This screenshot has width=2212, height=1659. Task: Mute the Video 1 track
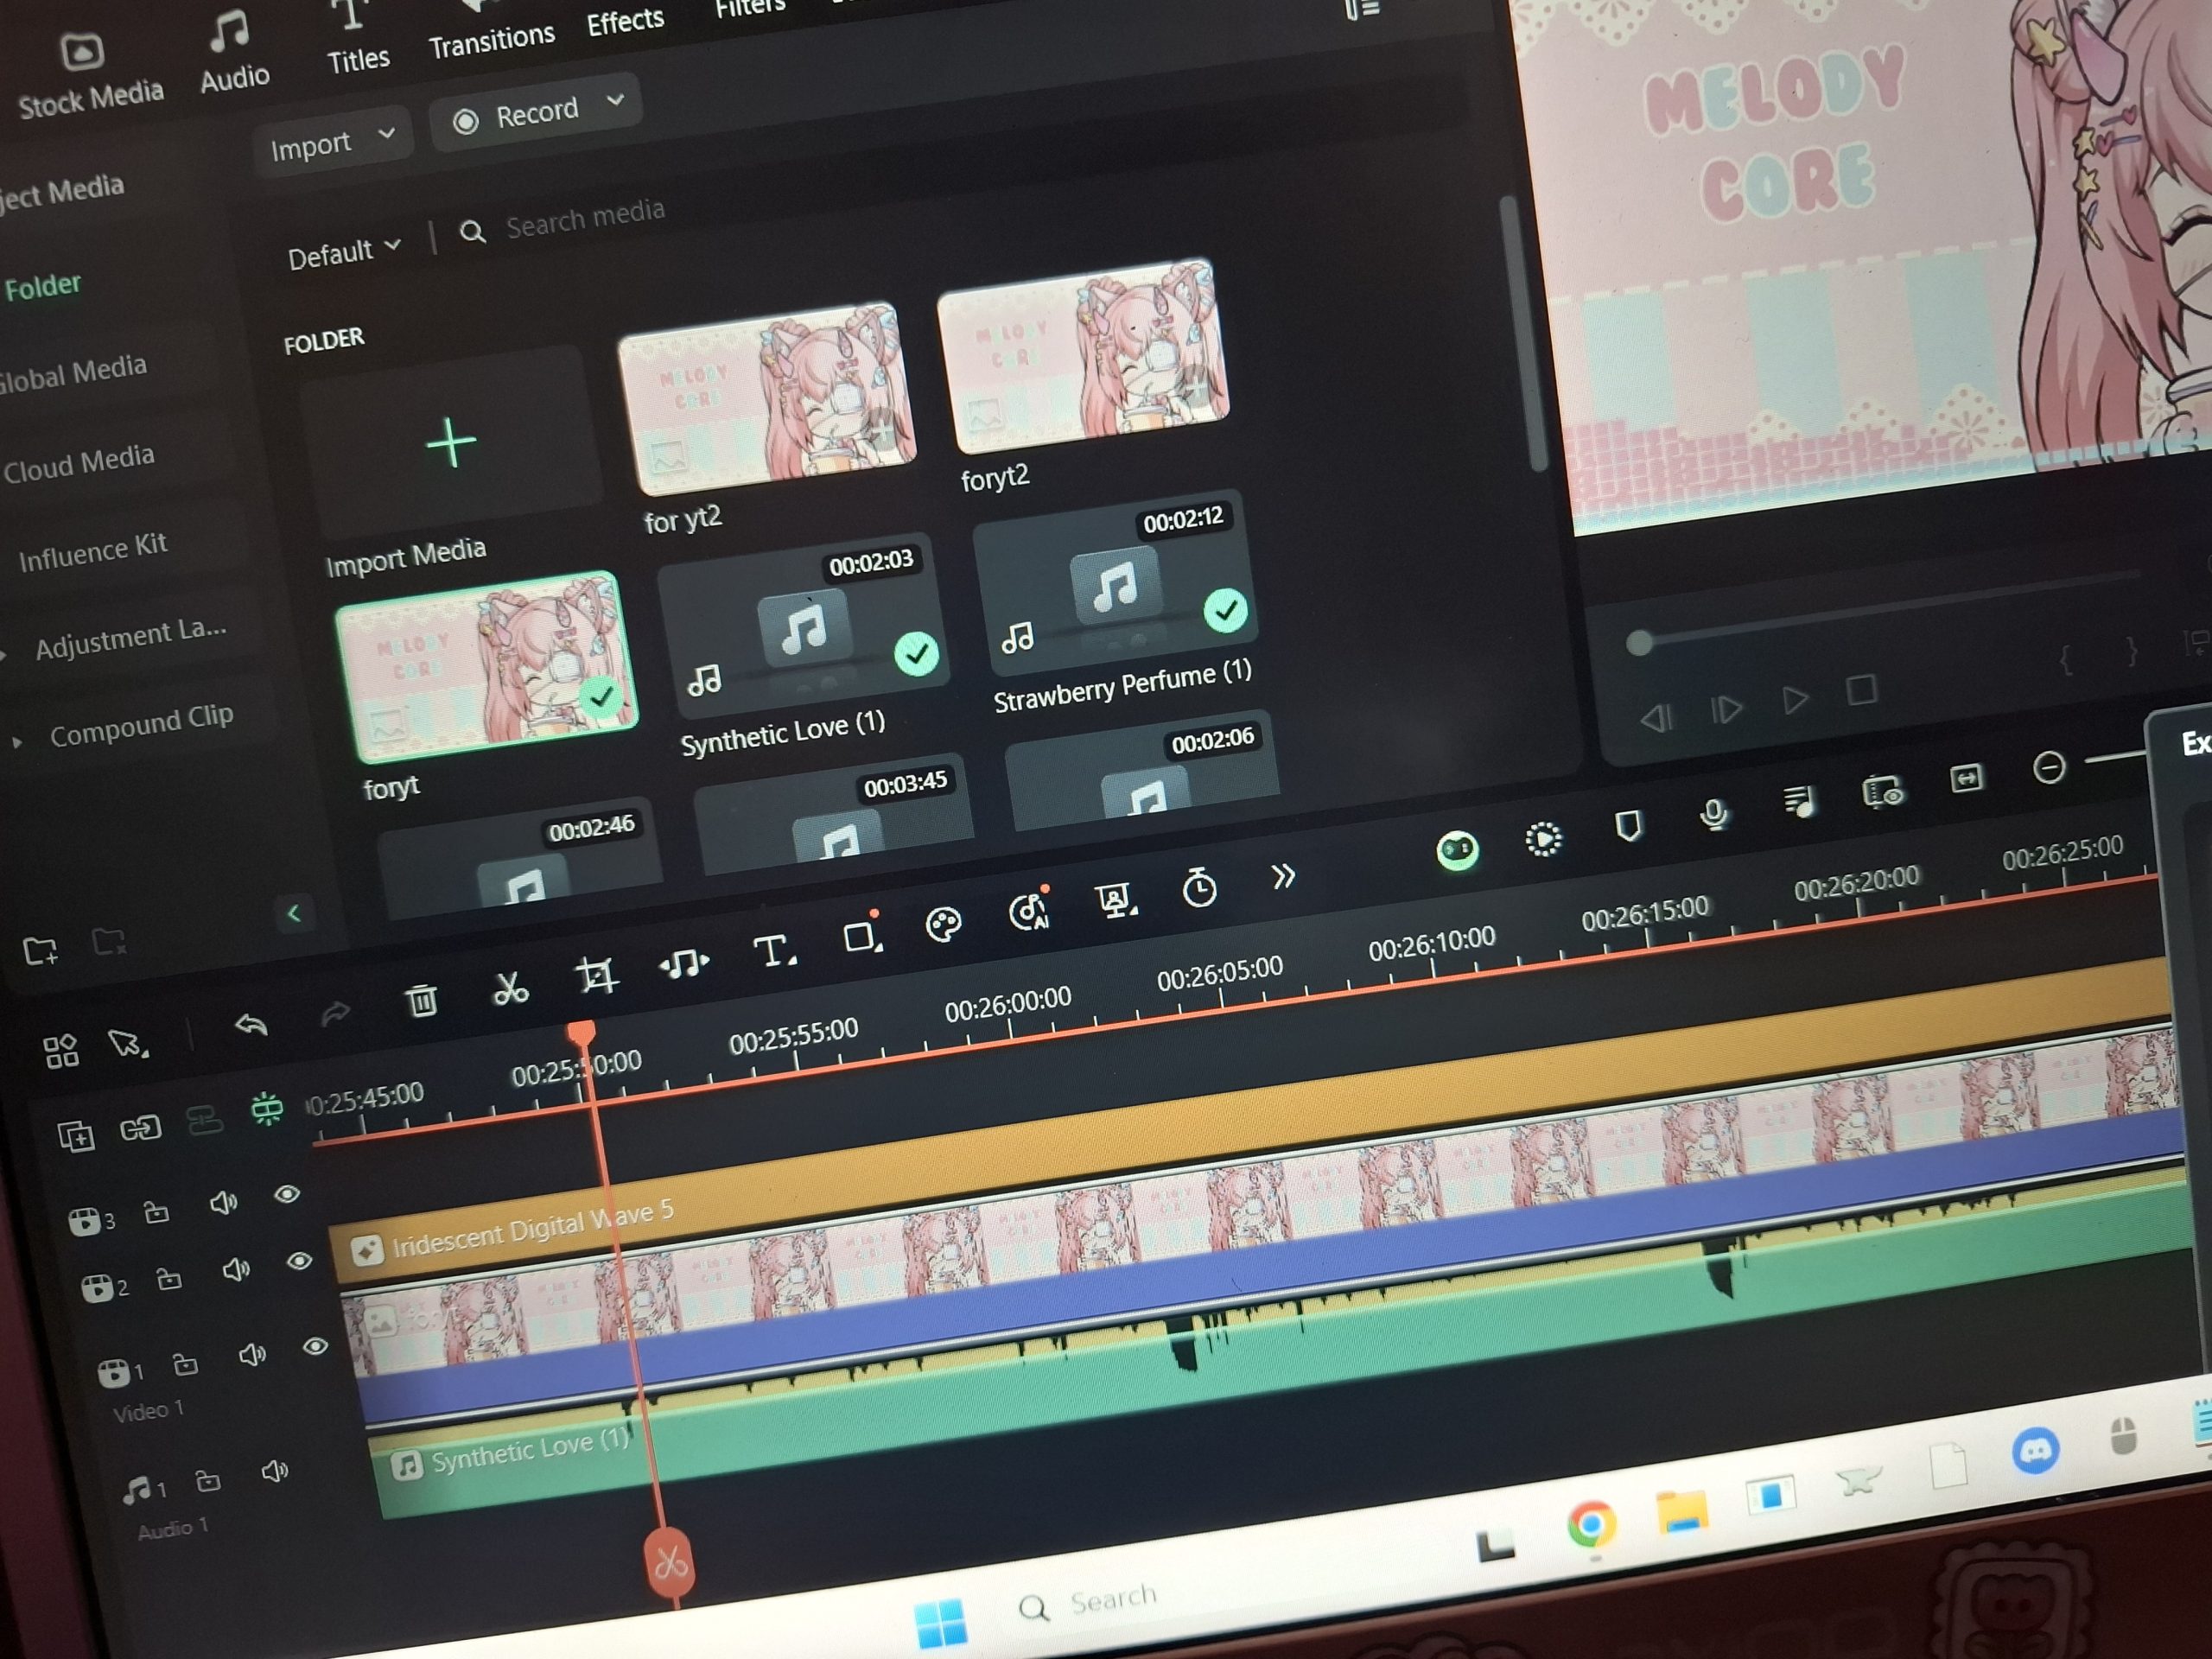coord(252,1355)
